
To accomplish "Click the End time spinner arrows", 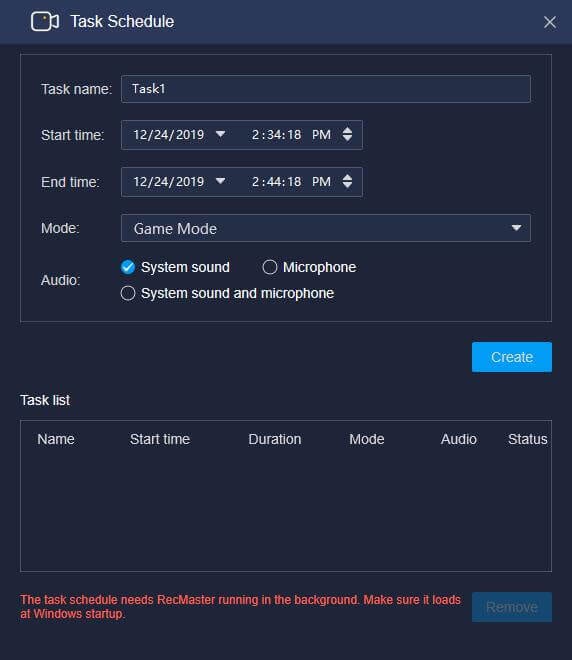I will click(x=347, y=182).
